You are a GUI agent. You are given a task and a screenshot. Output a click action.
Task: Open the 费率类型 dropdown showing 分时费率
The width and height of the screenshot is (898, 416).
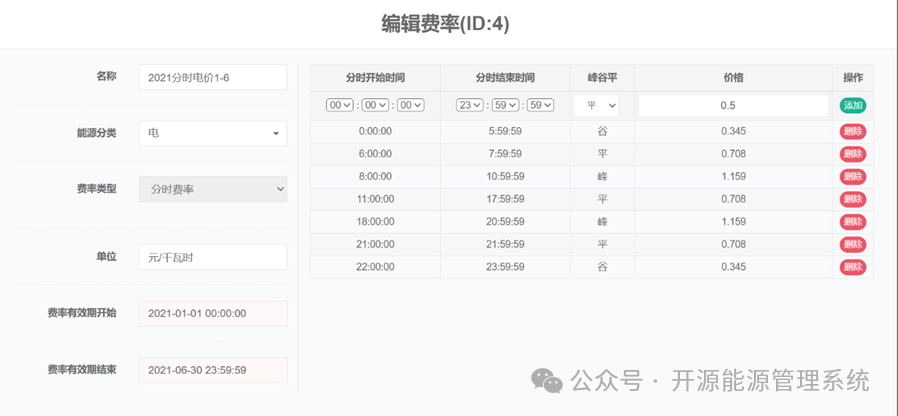tap(213, 189)
